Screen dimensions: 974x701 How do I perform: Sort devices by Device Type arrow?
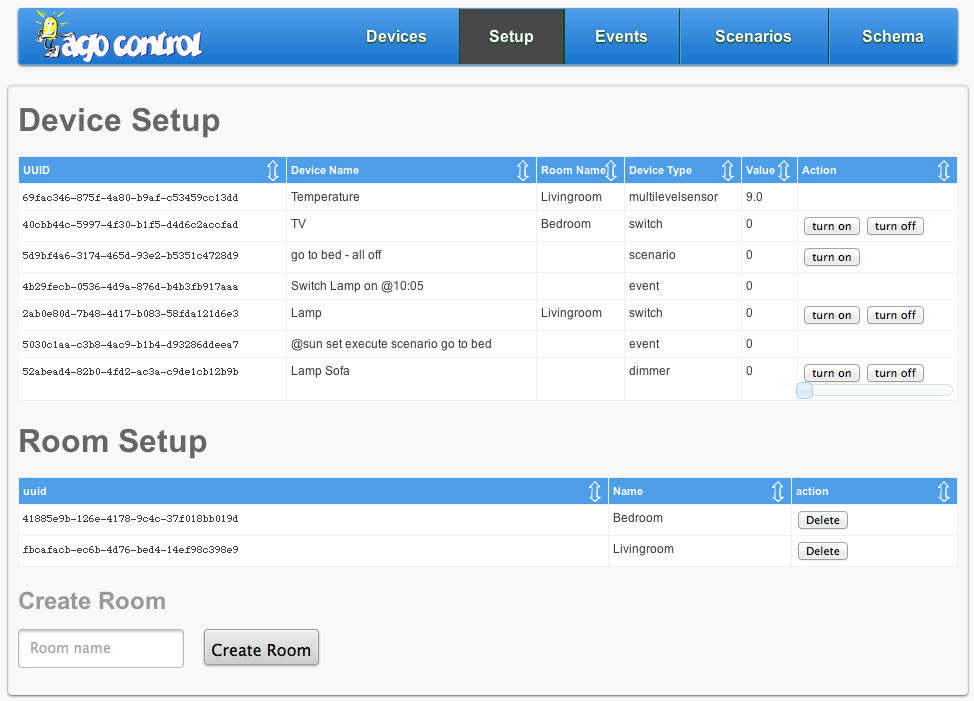[728, 170]
